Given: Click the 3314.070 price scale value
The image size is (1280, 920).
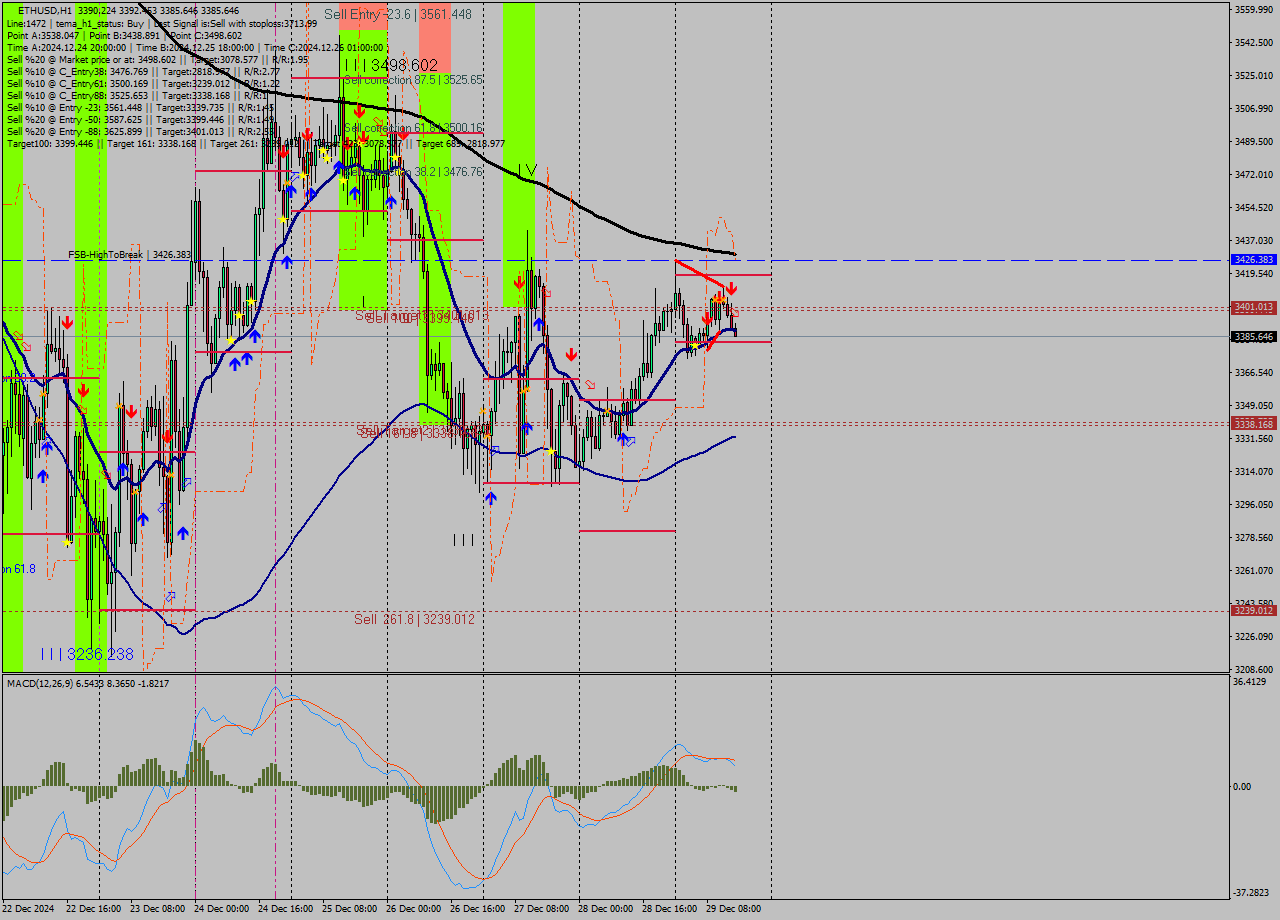Looking at the screenshot, I should [1253, 472].
